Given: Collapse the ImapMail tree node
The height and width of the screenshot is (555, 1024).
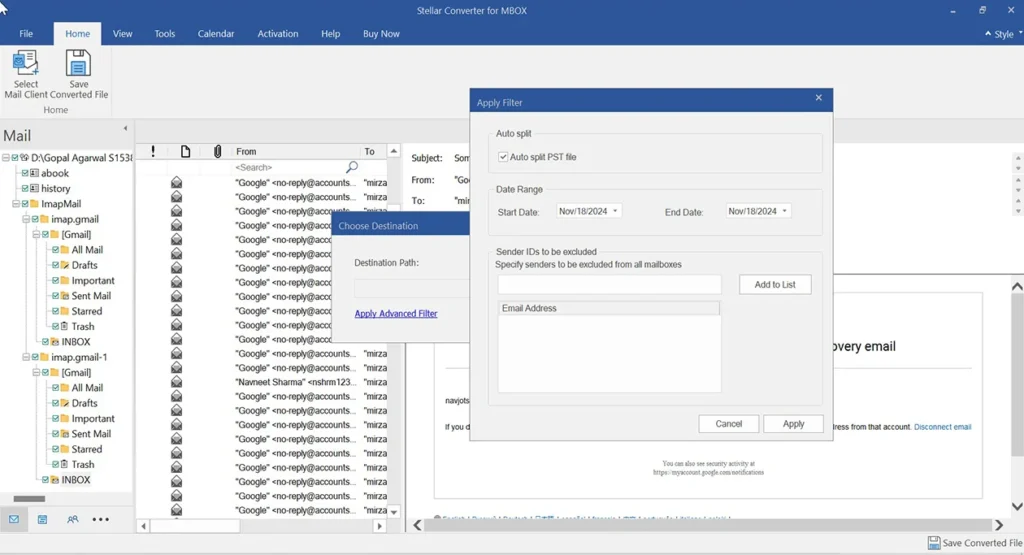Looking at the screenshot, I should [x=16, y=204].
